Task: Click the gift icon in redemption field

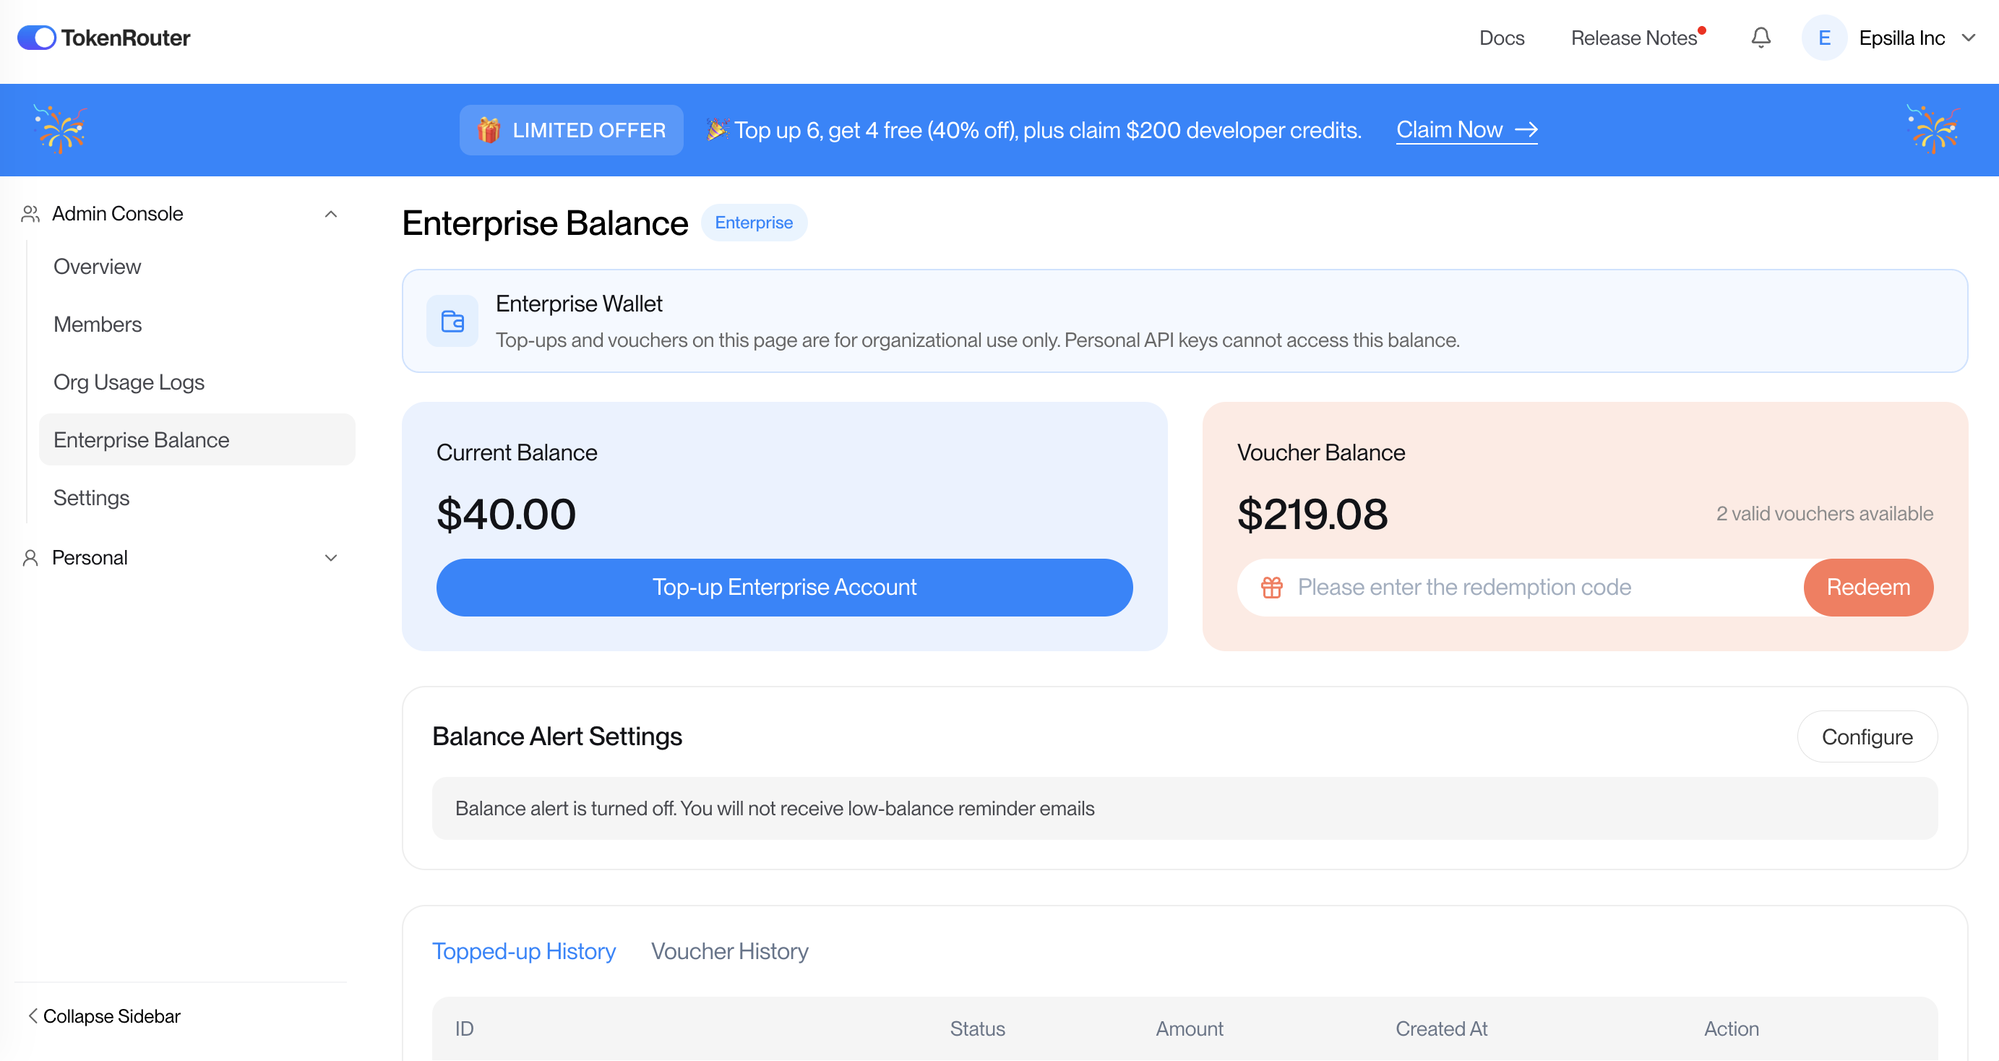Action: [x=1272, y=588]
